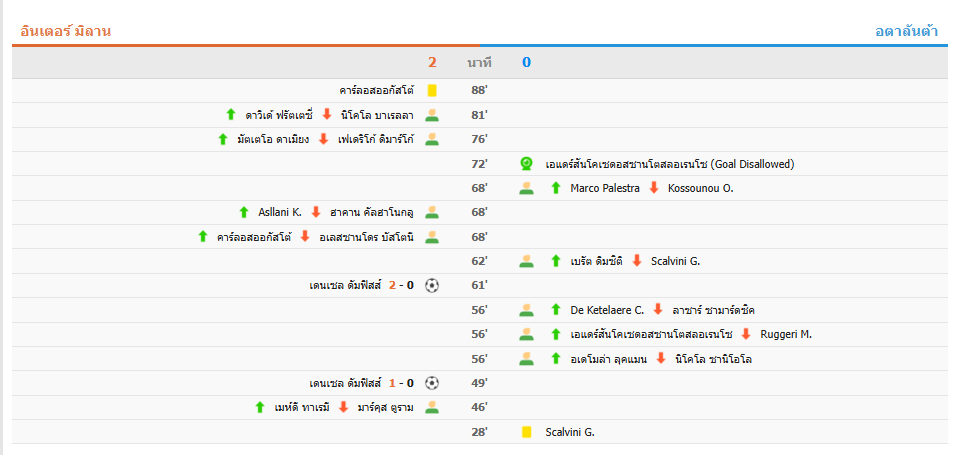Click the substitution icon in Marco Palestra's row
This screenshot has height=455, width=956.
(527, 188)
